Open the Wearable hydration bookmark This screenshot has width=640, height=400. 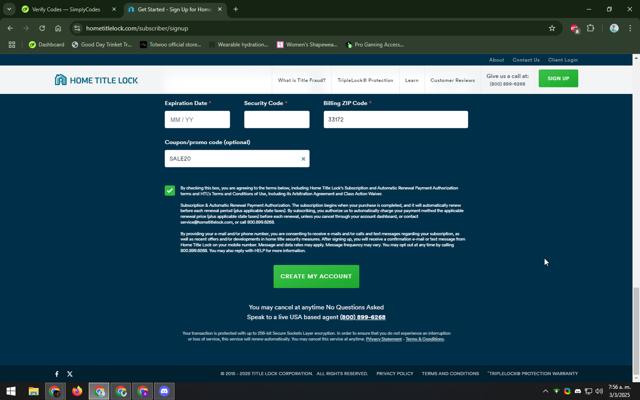pyautogui.click(x=238, y=44)
